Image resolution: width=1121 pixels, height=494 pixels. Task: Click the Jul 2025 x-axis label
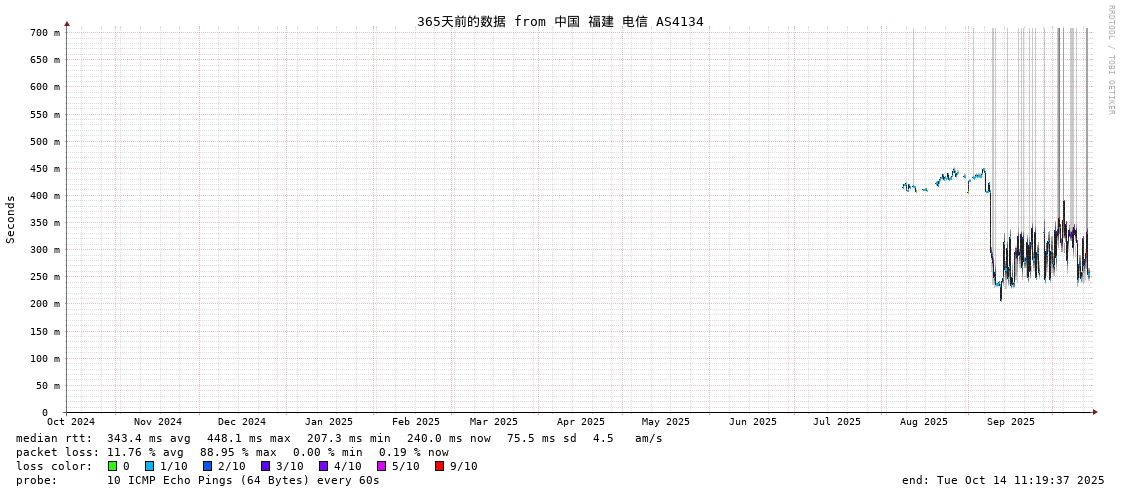pos(837,422)
